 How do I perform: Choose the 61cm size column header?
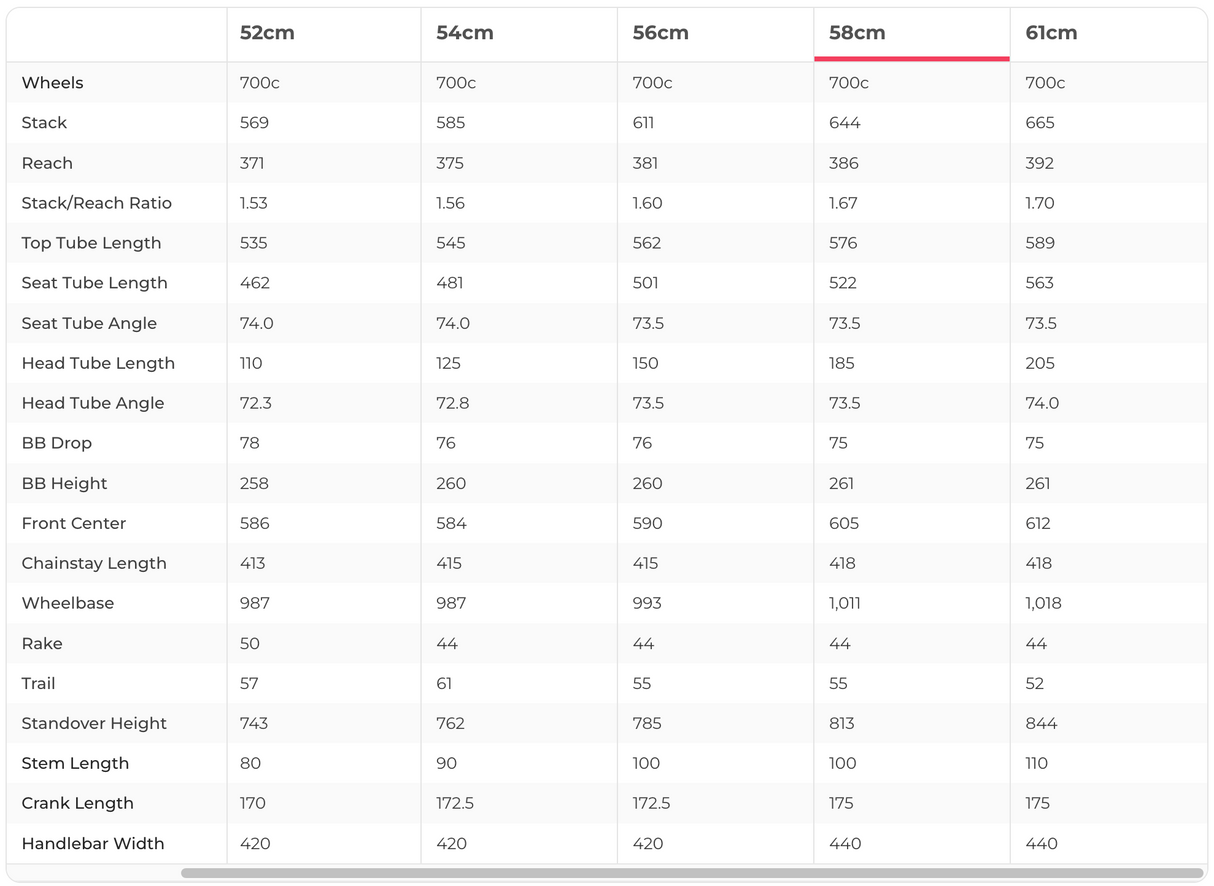click(x=1051, y=33)
